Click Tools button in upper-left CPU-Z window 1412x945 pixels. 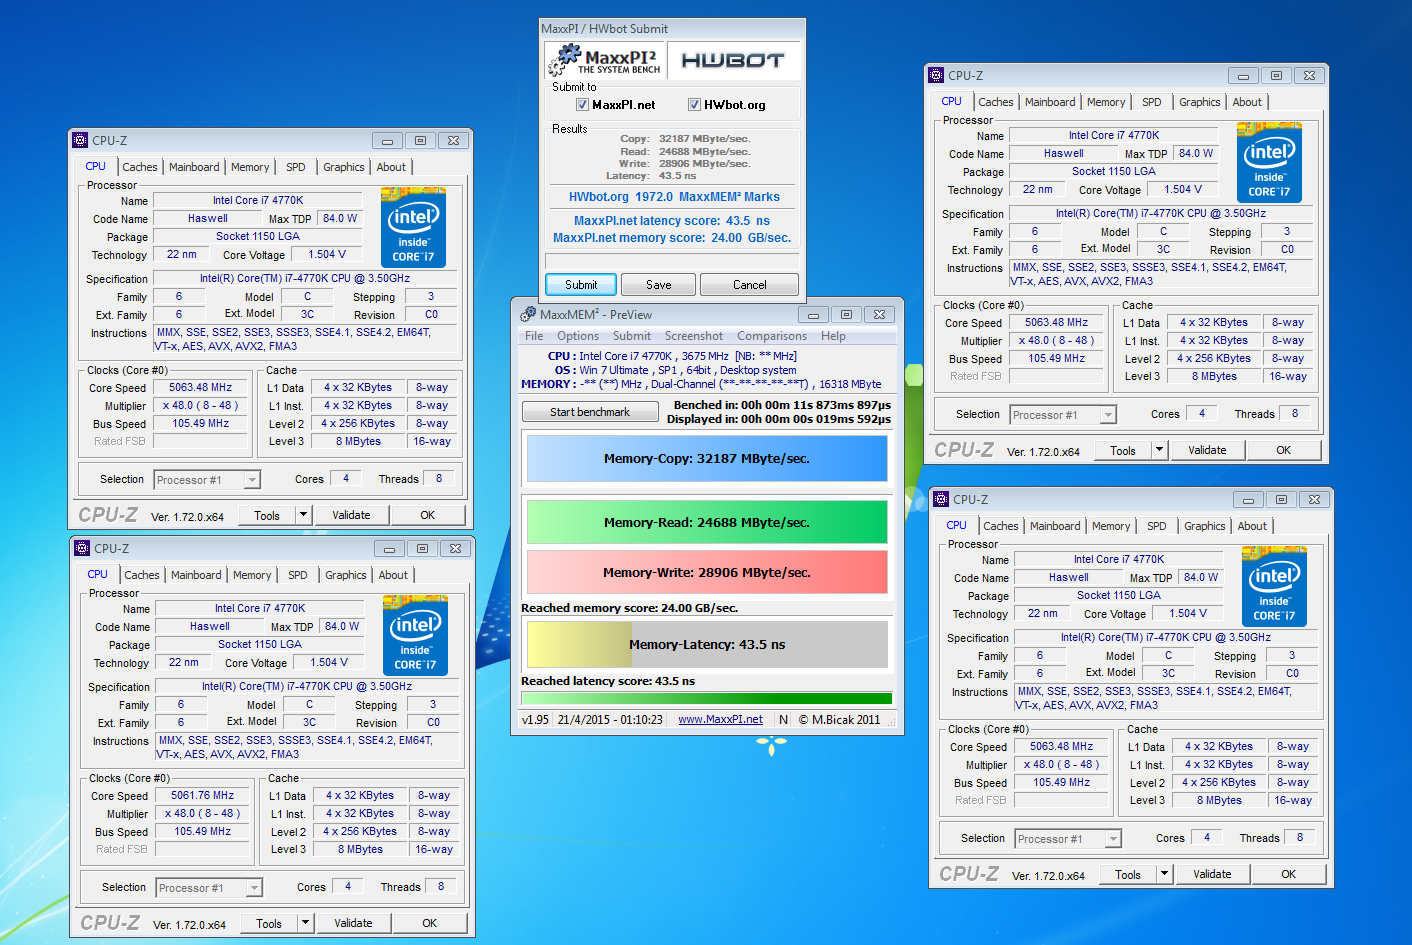click(x=267, y=515)
